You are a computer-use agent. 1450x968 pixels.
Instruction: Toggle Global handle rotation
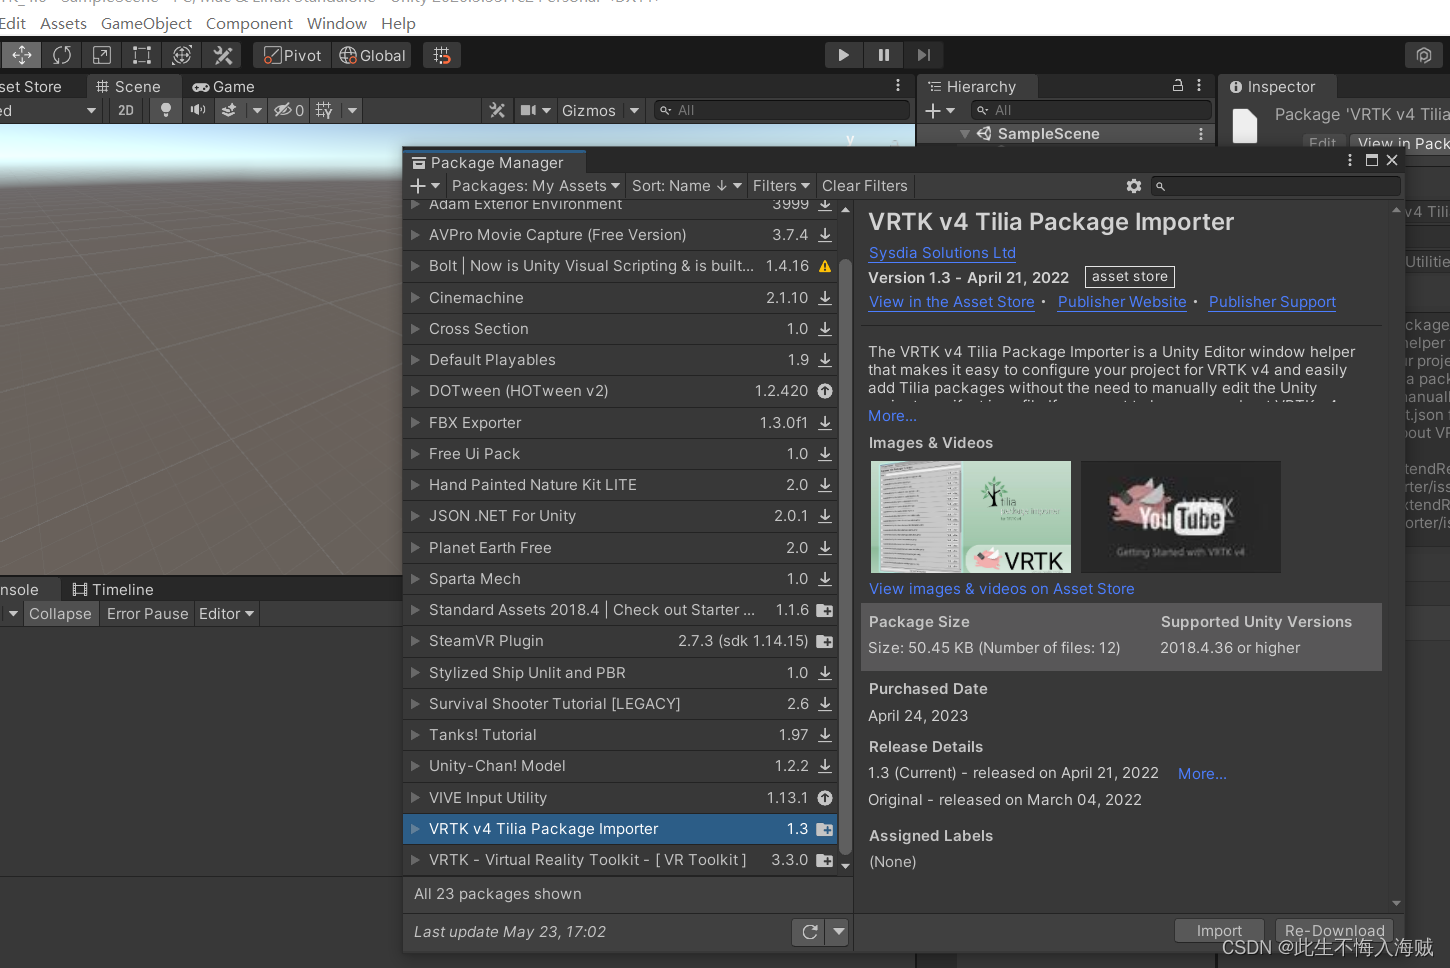point(372,55)
